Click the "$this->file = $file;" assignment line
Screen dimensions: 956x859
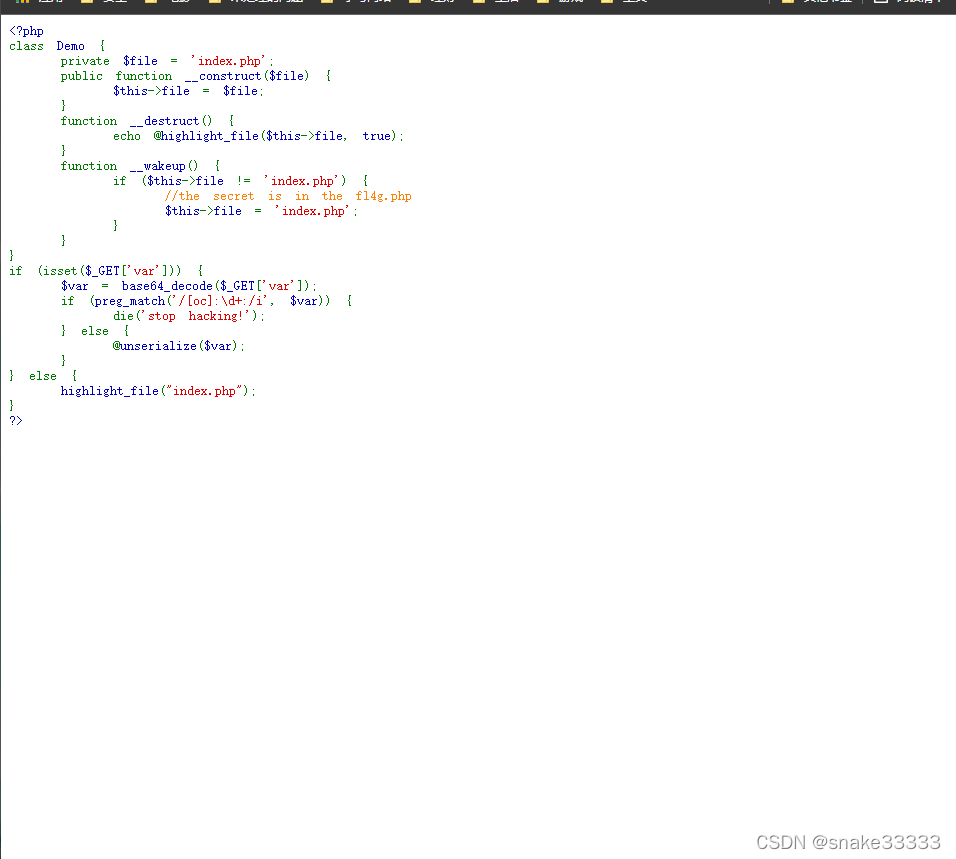(x=188, y=91)
